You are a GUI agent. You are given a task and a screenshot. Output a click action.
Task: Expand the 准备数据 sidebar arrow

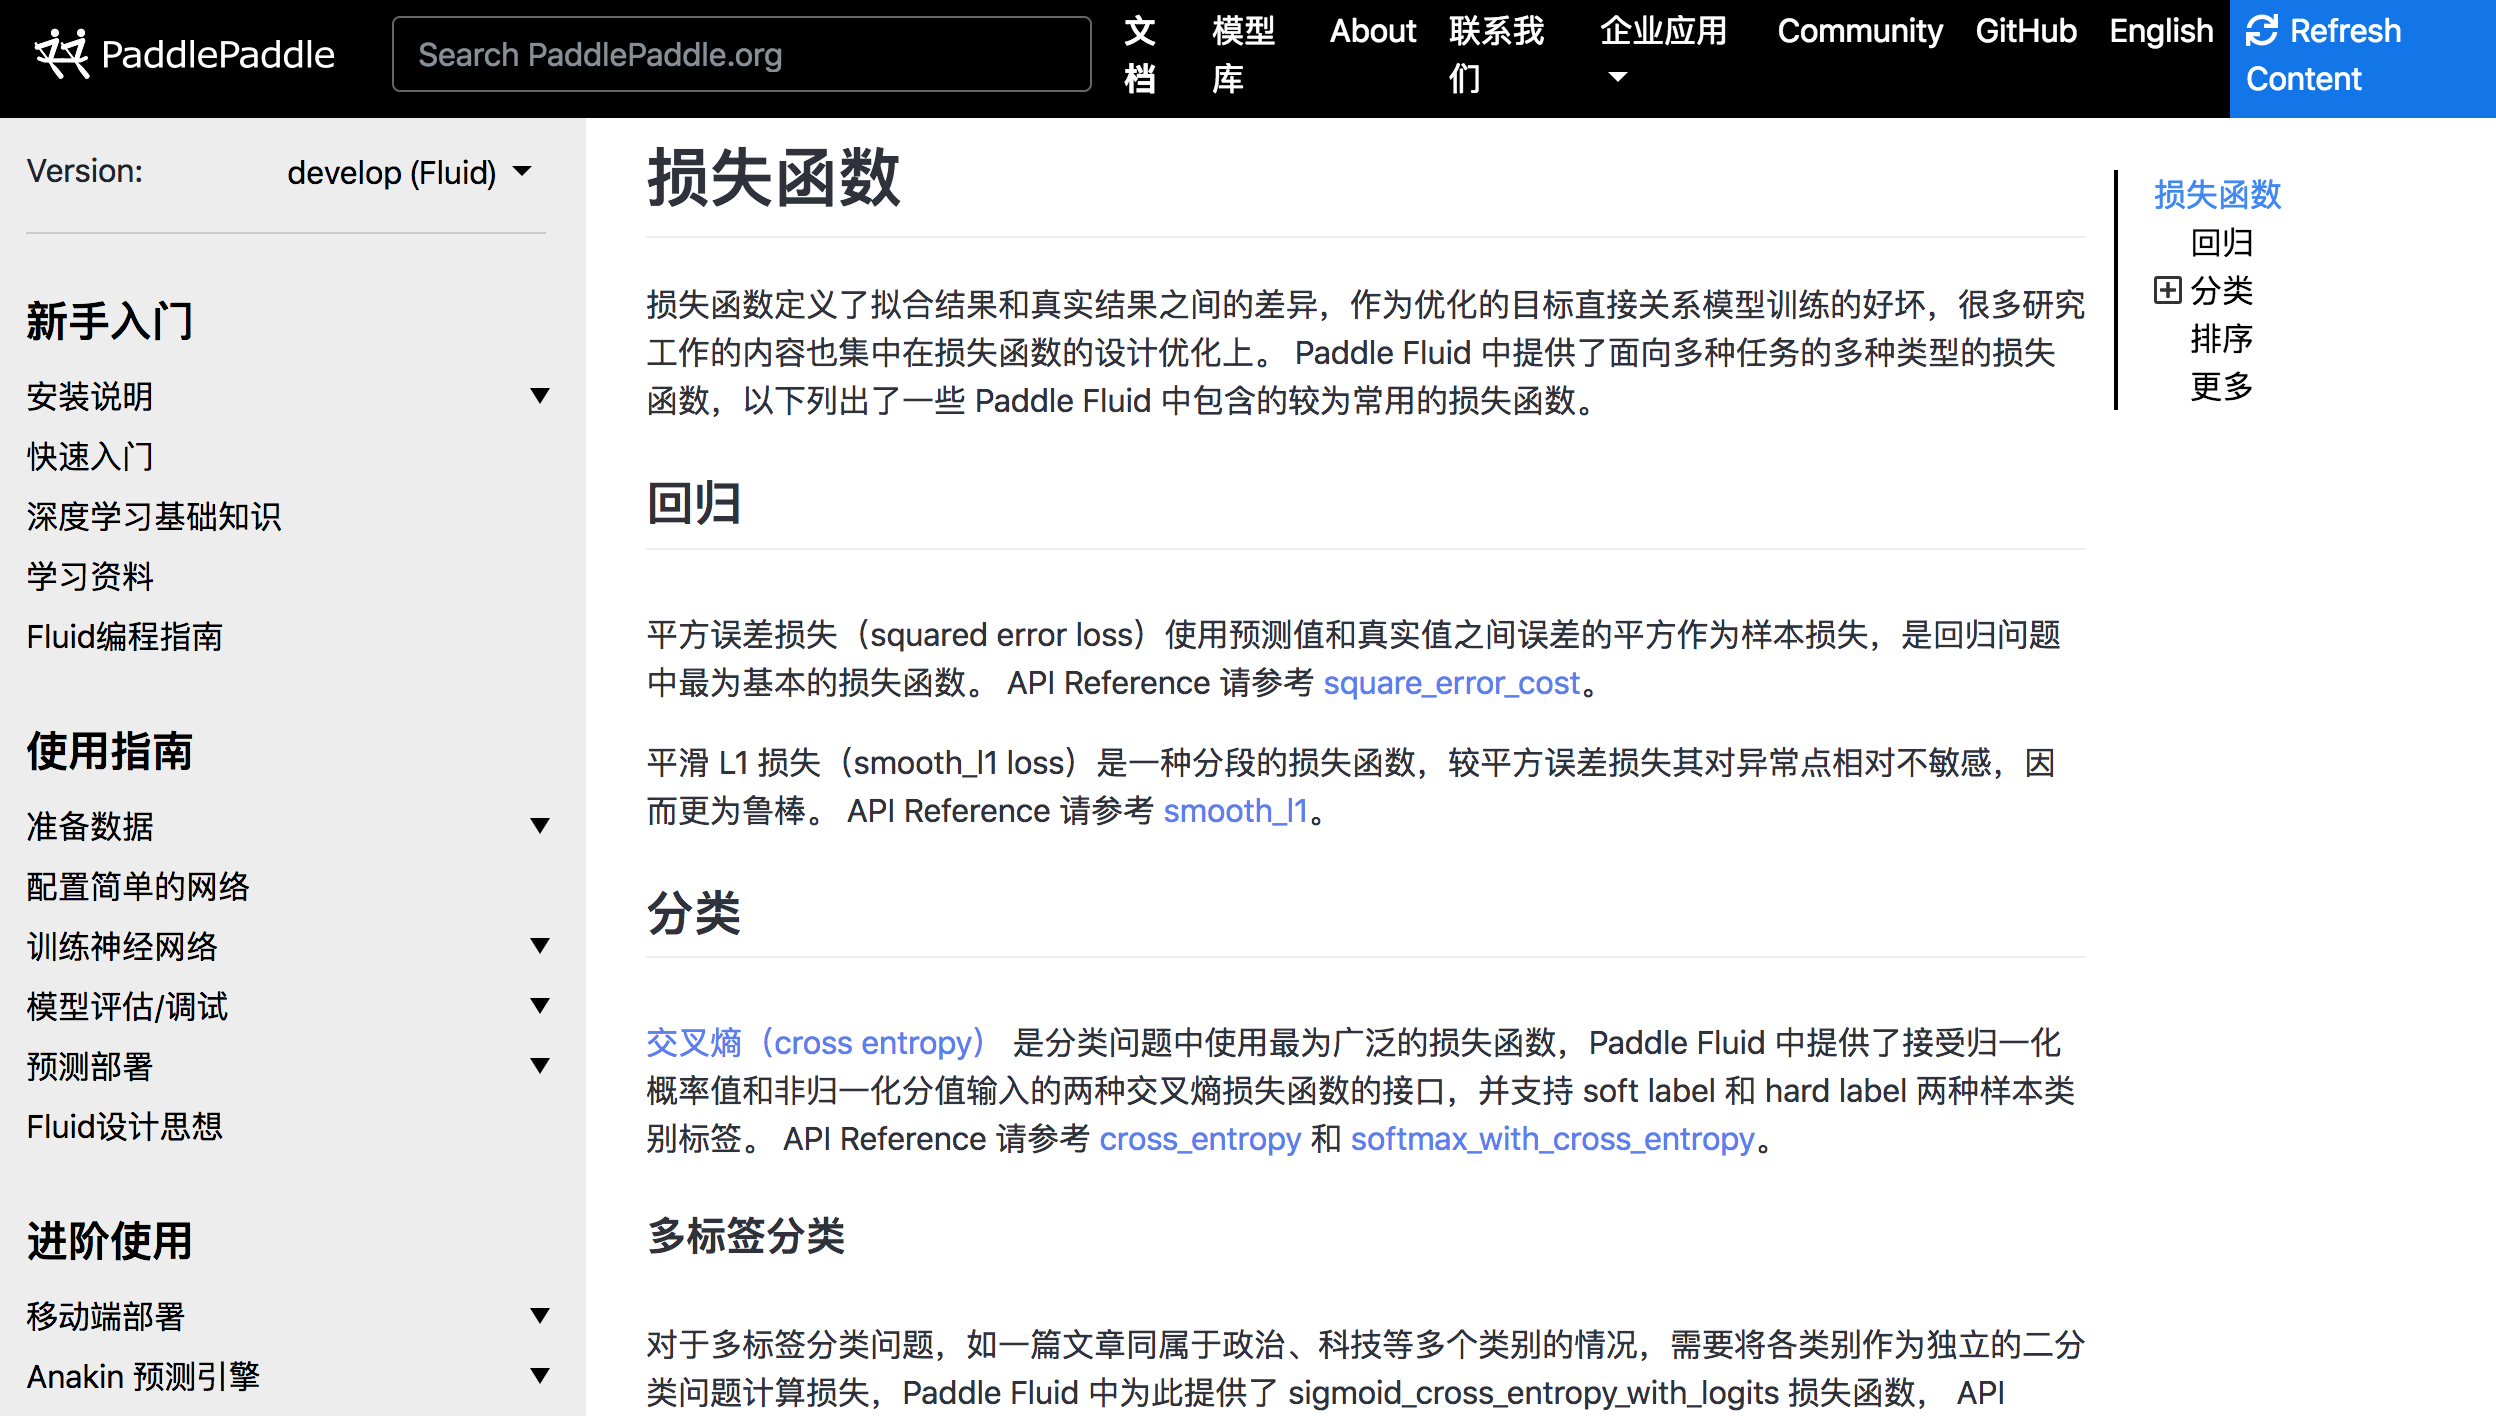pyautogui.click(x=540, y=826)
